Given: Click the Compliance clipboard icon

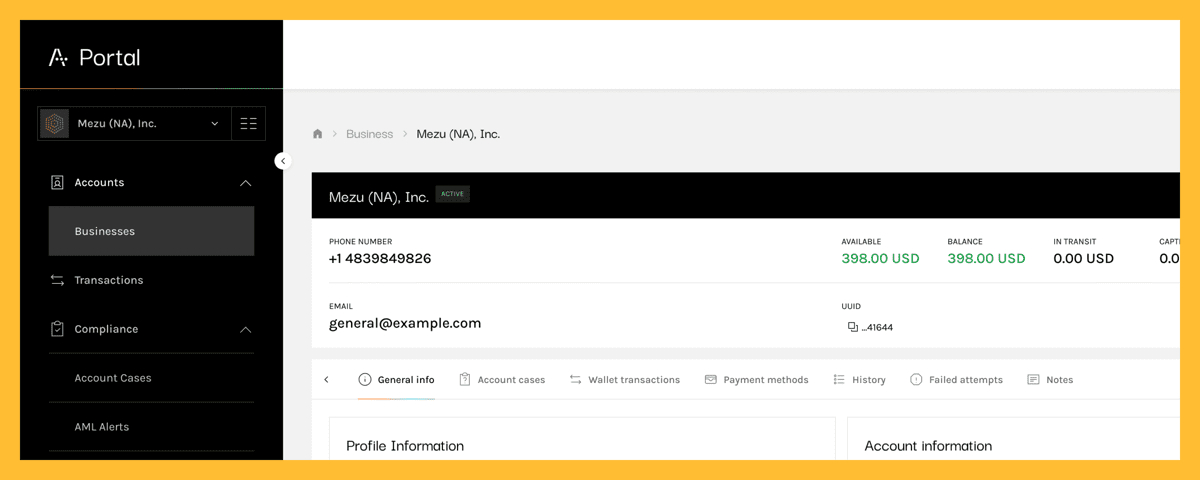Looking at the screenshot, I should pyautogui.click(x=57, y=329).
